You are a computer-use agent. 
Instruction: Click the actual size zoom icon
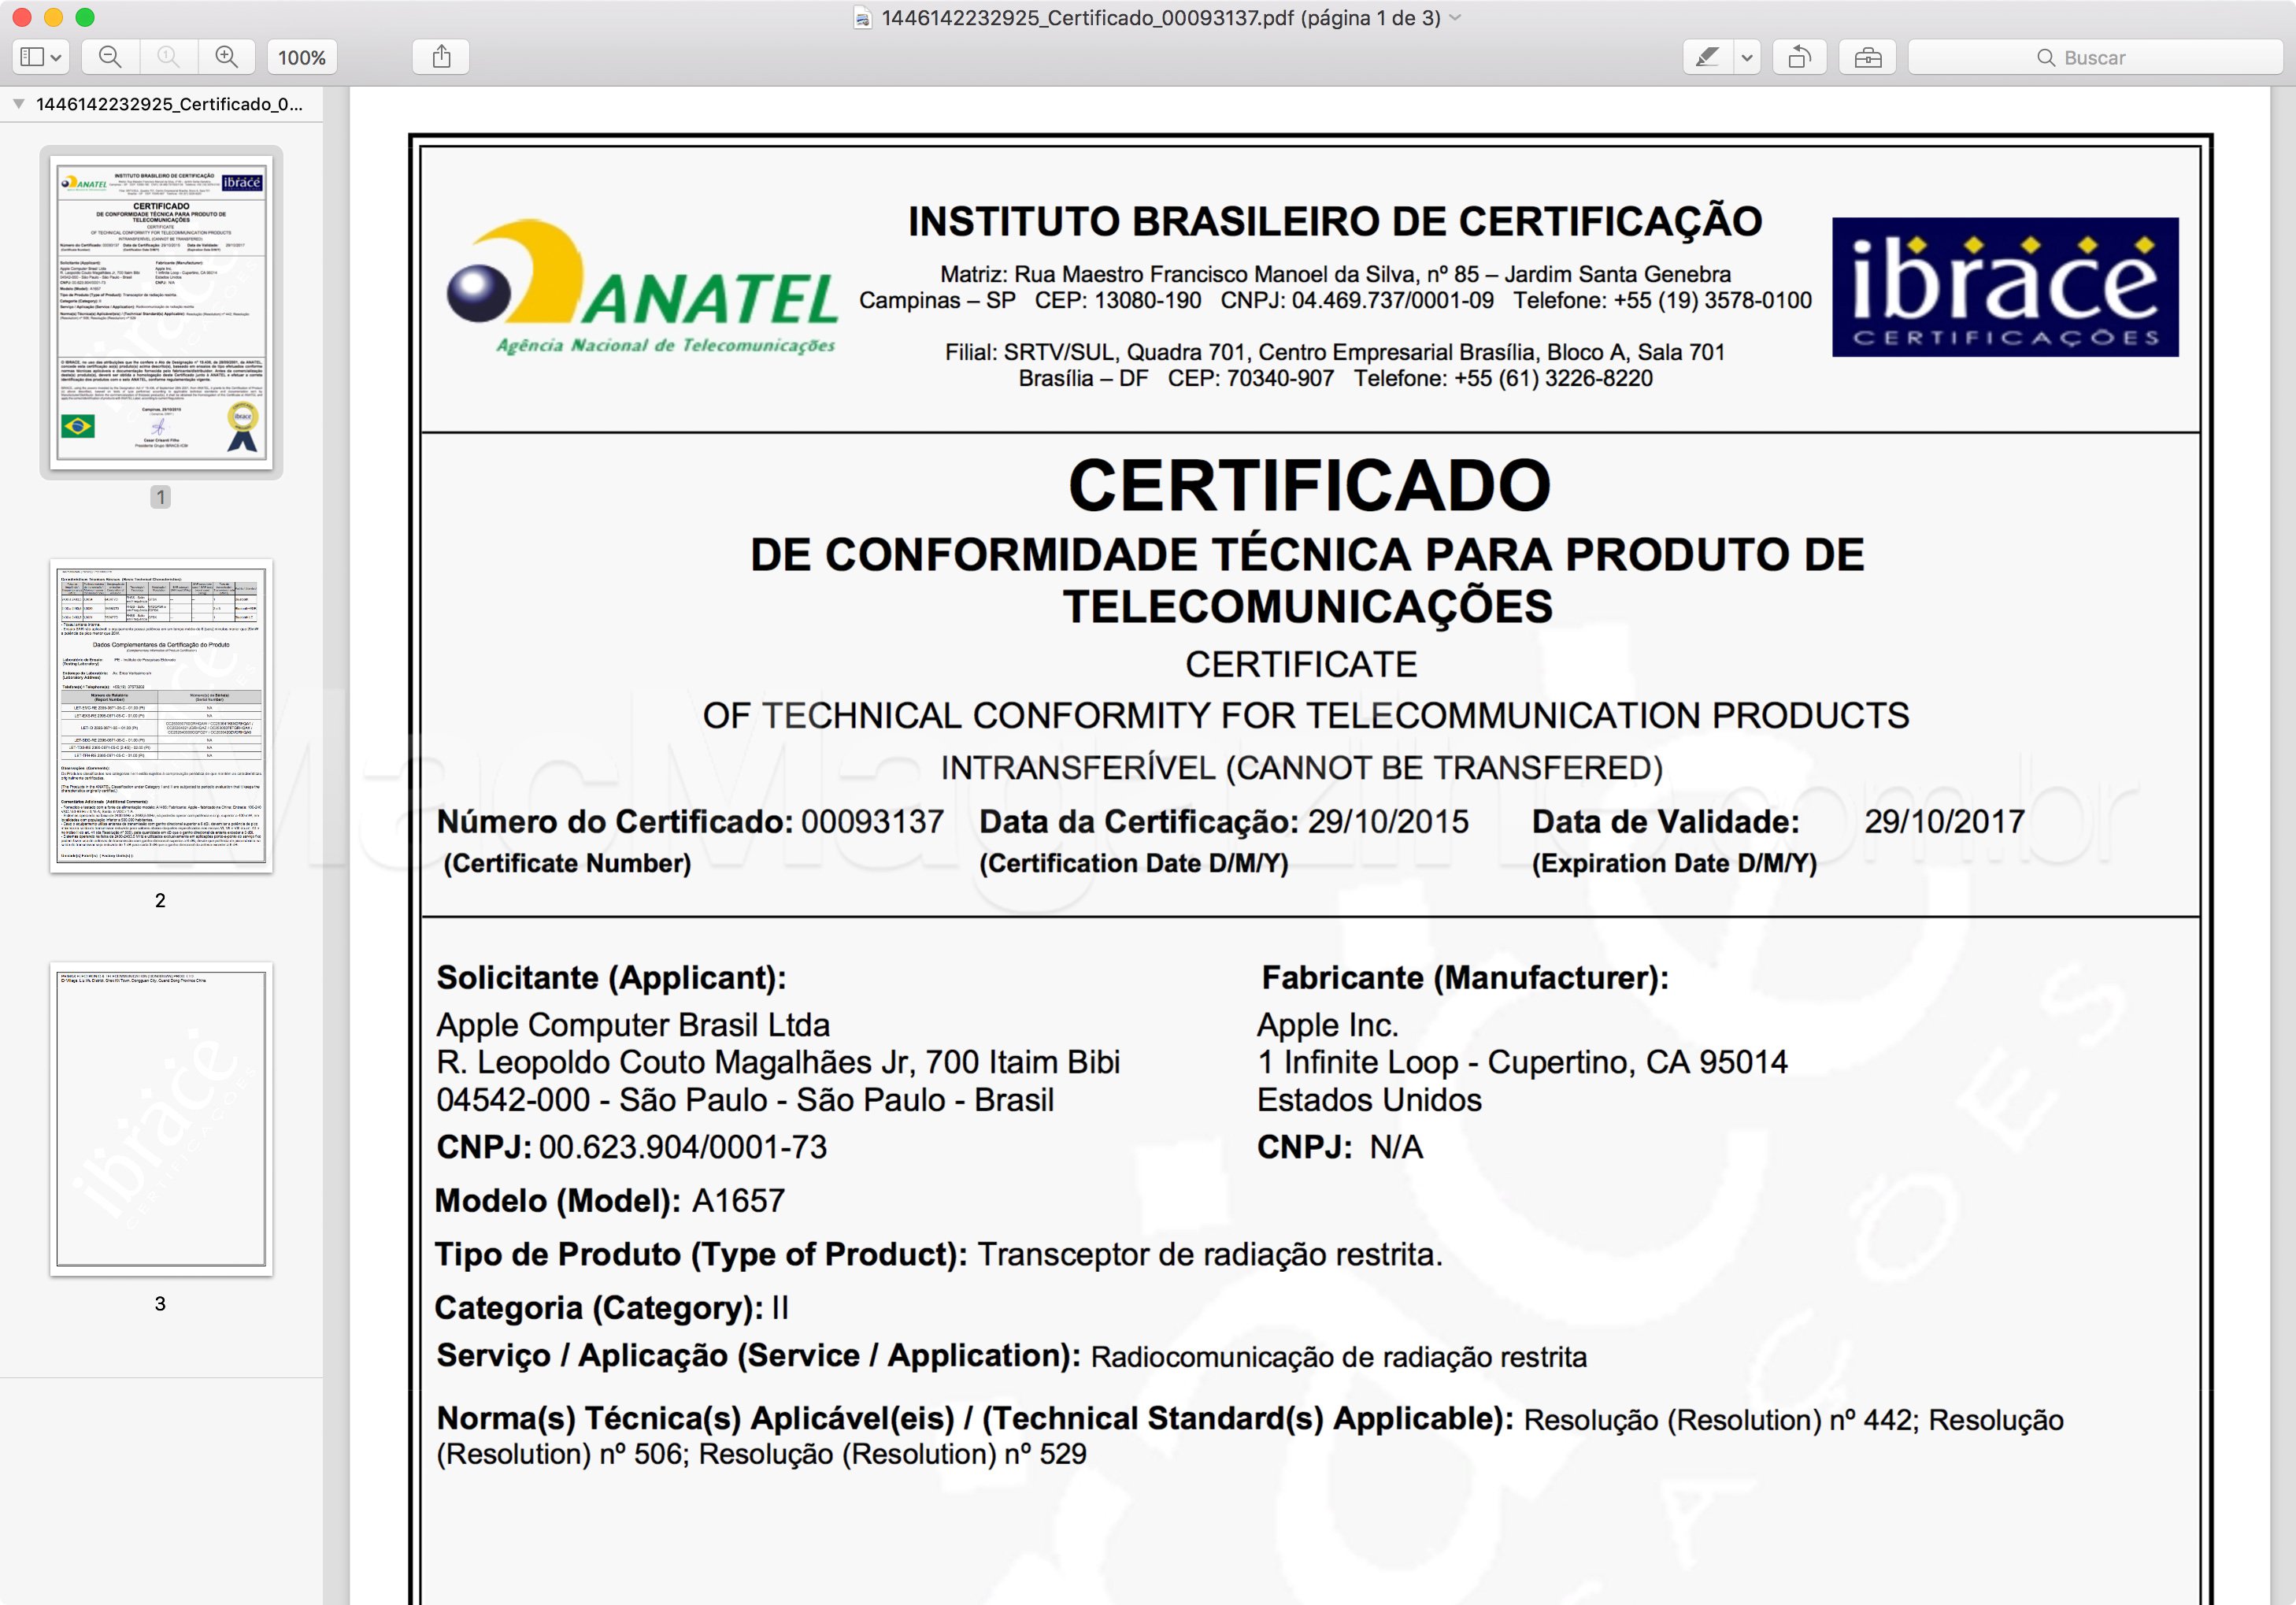pos(168,57)
